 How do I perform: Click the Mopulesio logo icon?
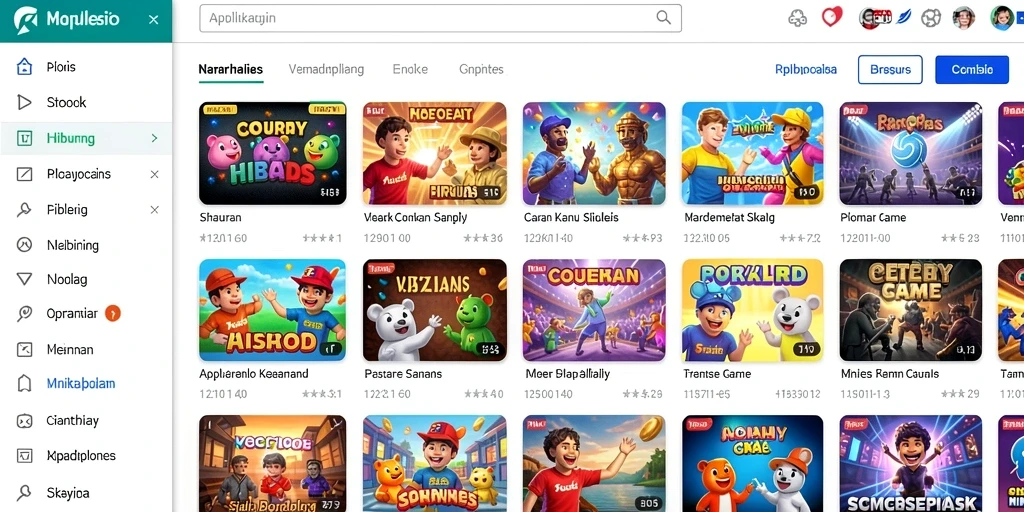point(25,19)
